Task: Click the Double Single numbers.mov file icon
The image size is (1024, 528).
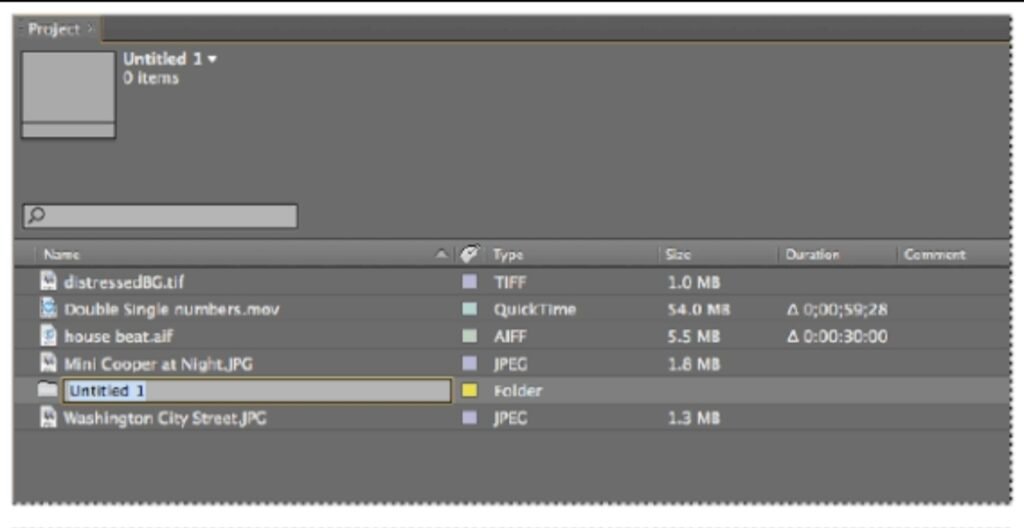Action: coord(47,310)
